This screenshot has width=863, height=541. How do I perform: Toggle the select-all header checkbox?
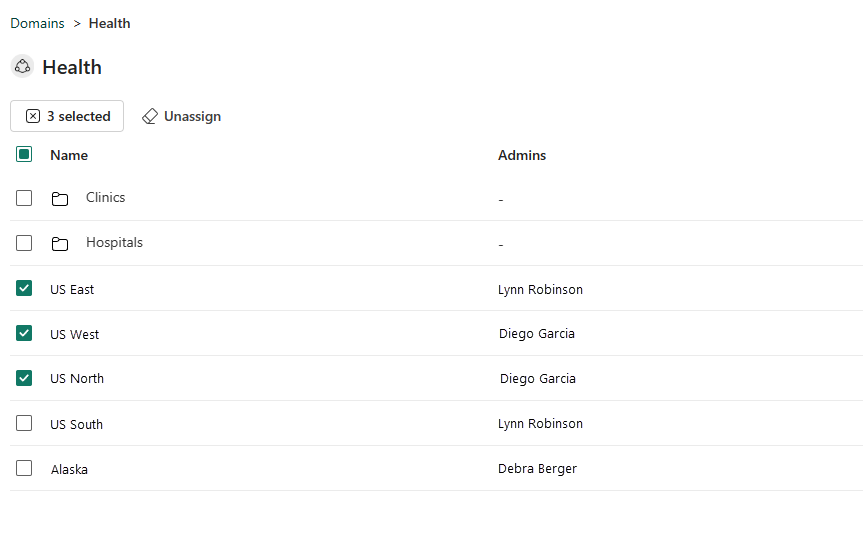coord(24,155)
